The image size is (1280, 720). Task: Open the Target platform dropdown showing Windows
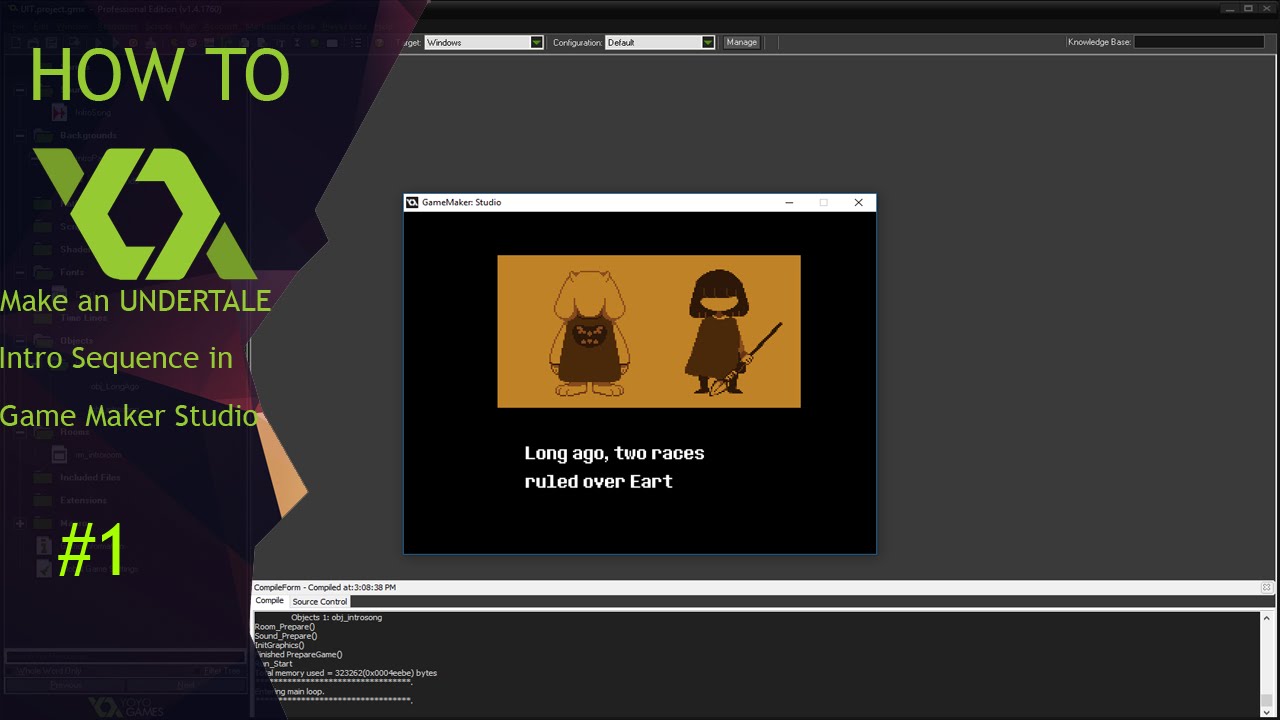pyautogui.click(x=484, y=42)
